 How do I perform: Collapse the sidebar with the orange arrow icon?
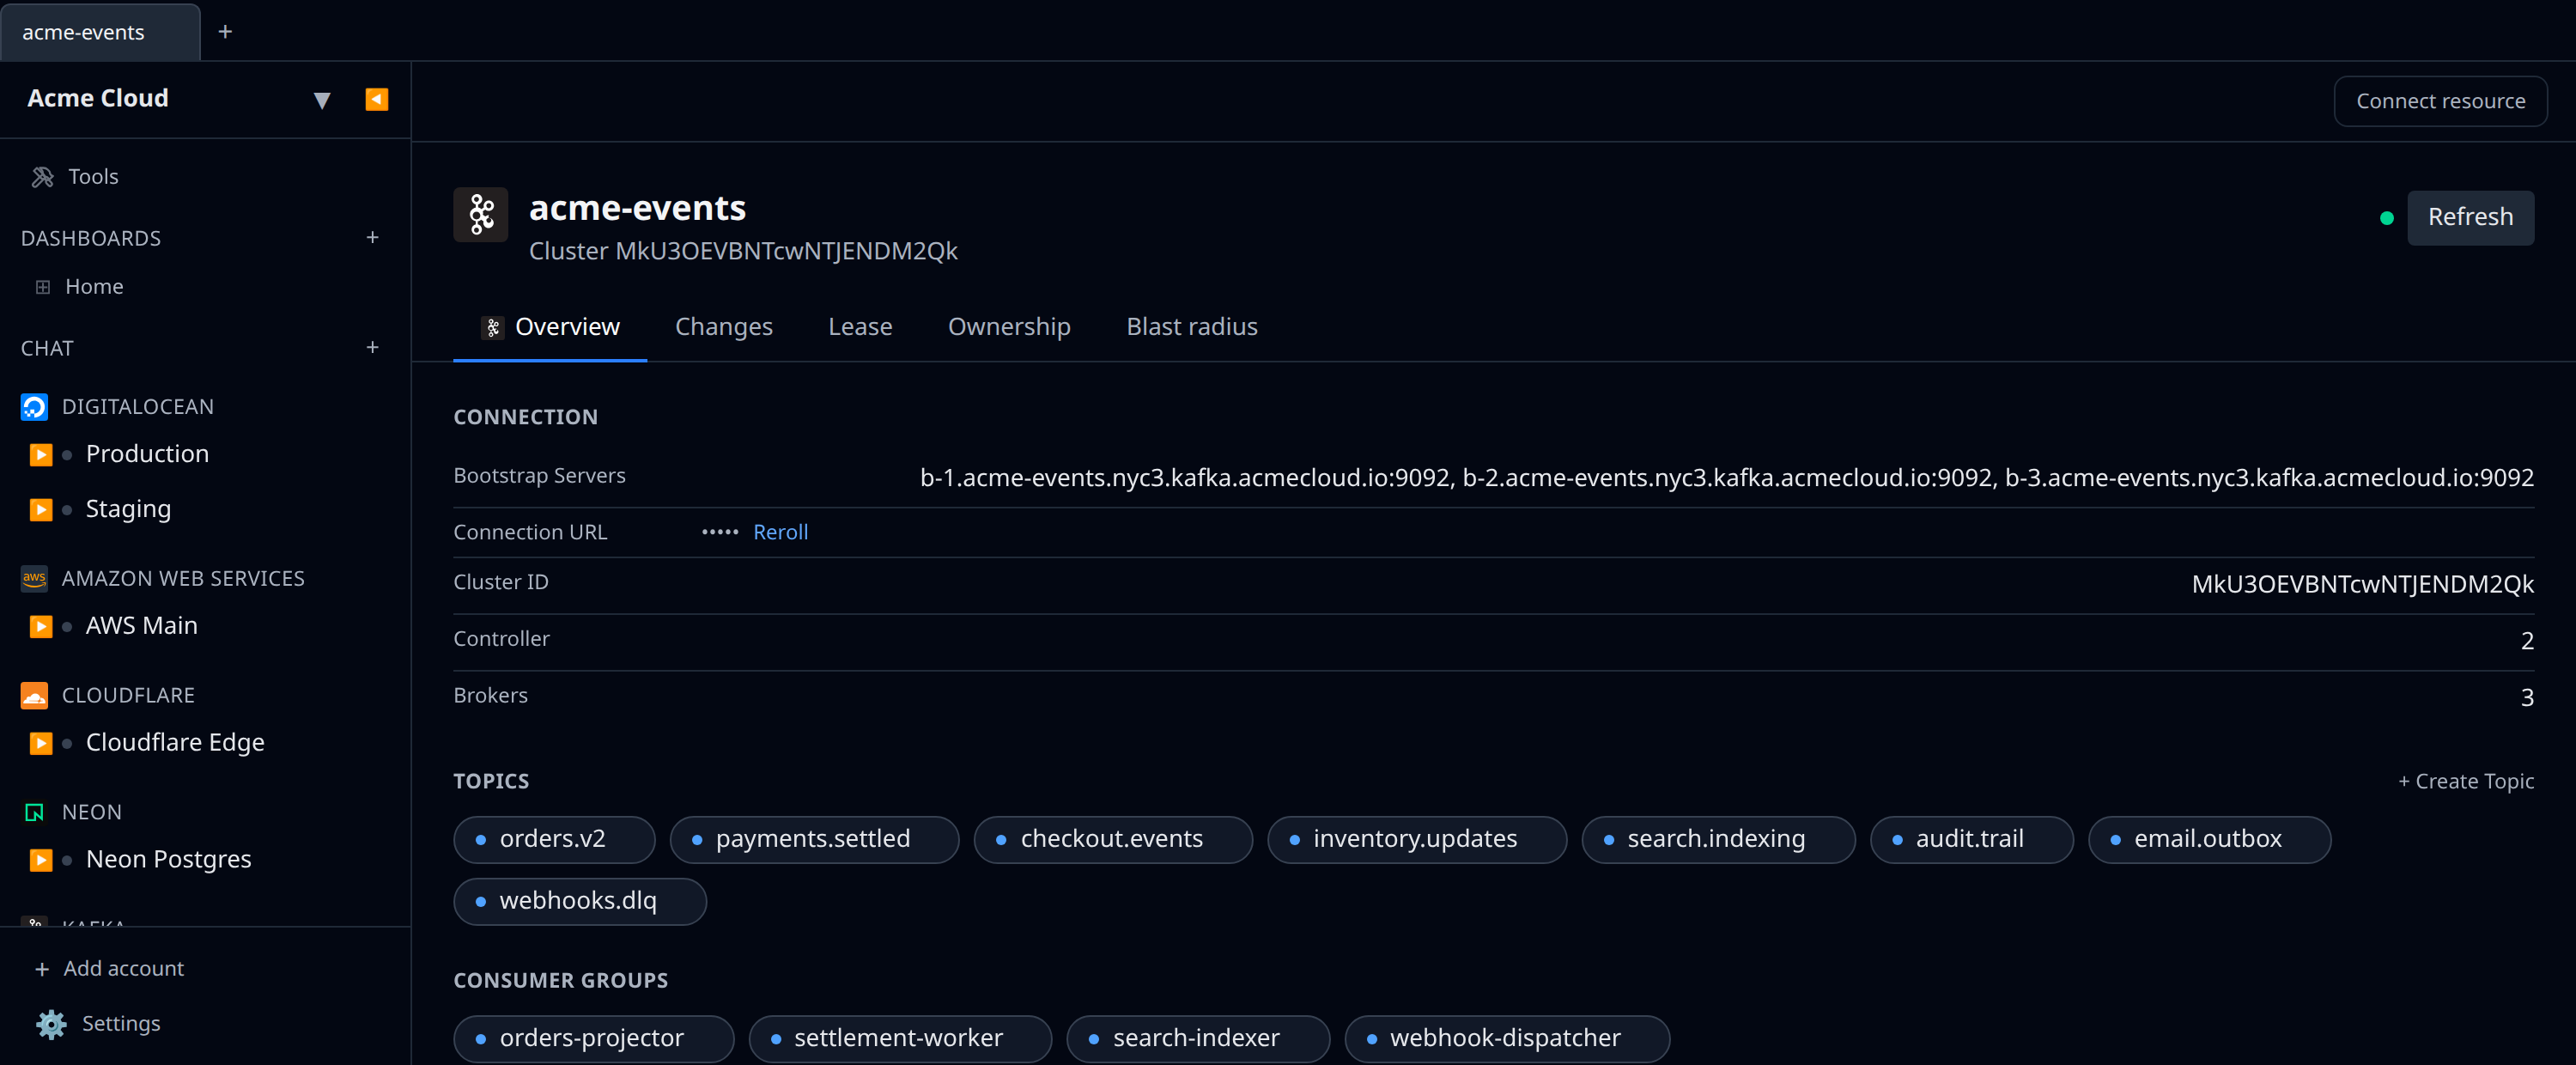click(x=376, y=99)
